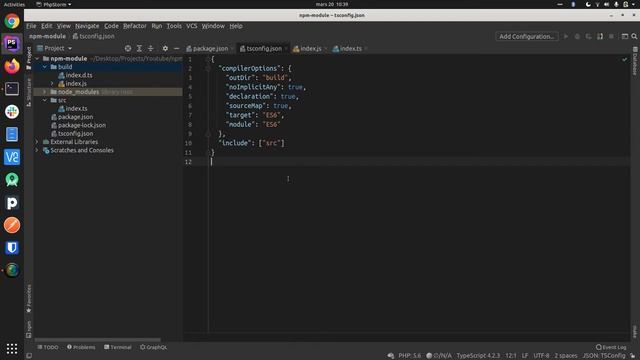Click the Run with Coverage icon
The image size is (640, 360).
pyautogui.click(x=589, y=36)
